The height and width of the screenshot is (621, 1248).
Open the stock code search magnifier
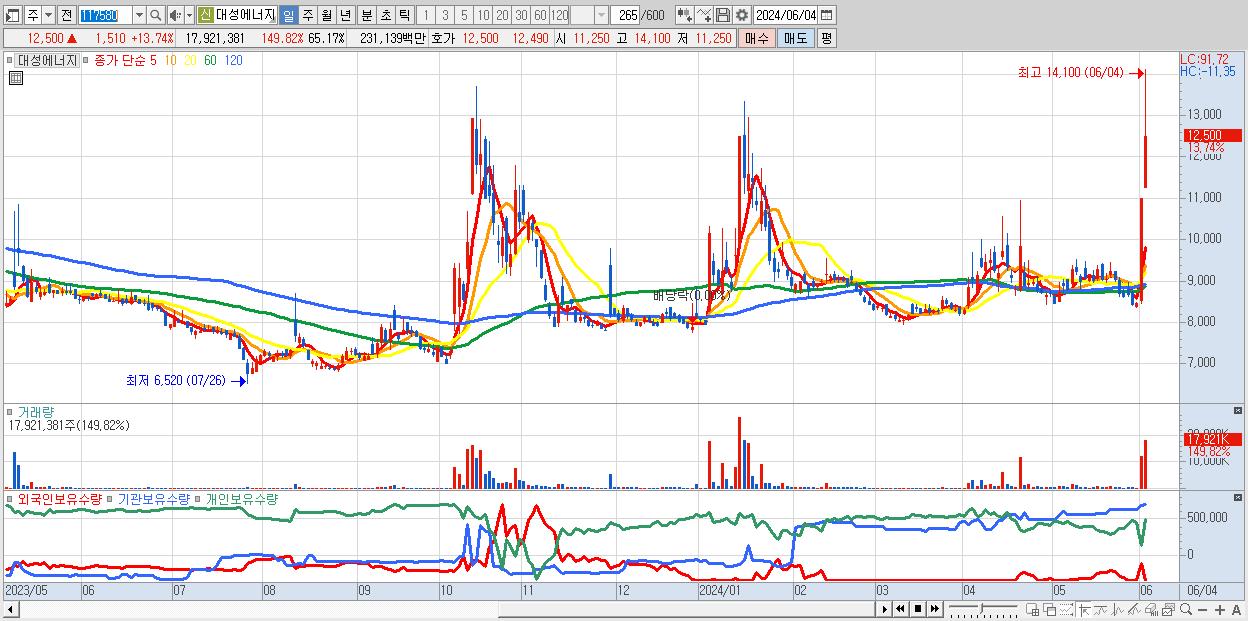click(155, 16)
